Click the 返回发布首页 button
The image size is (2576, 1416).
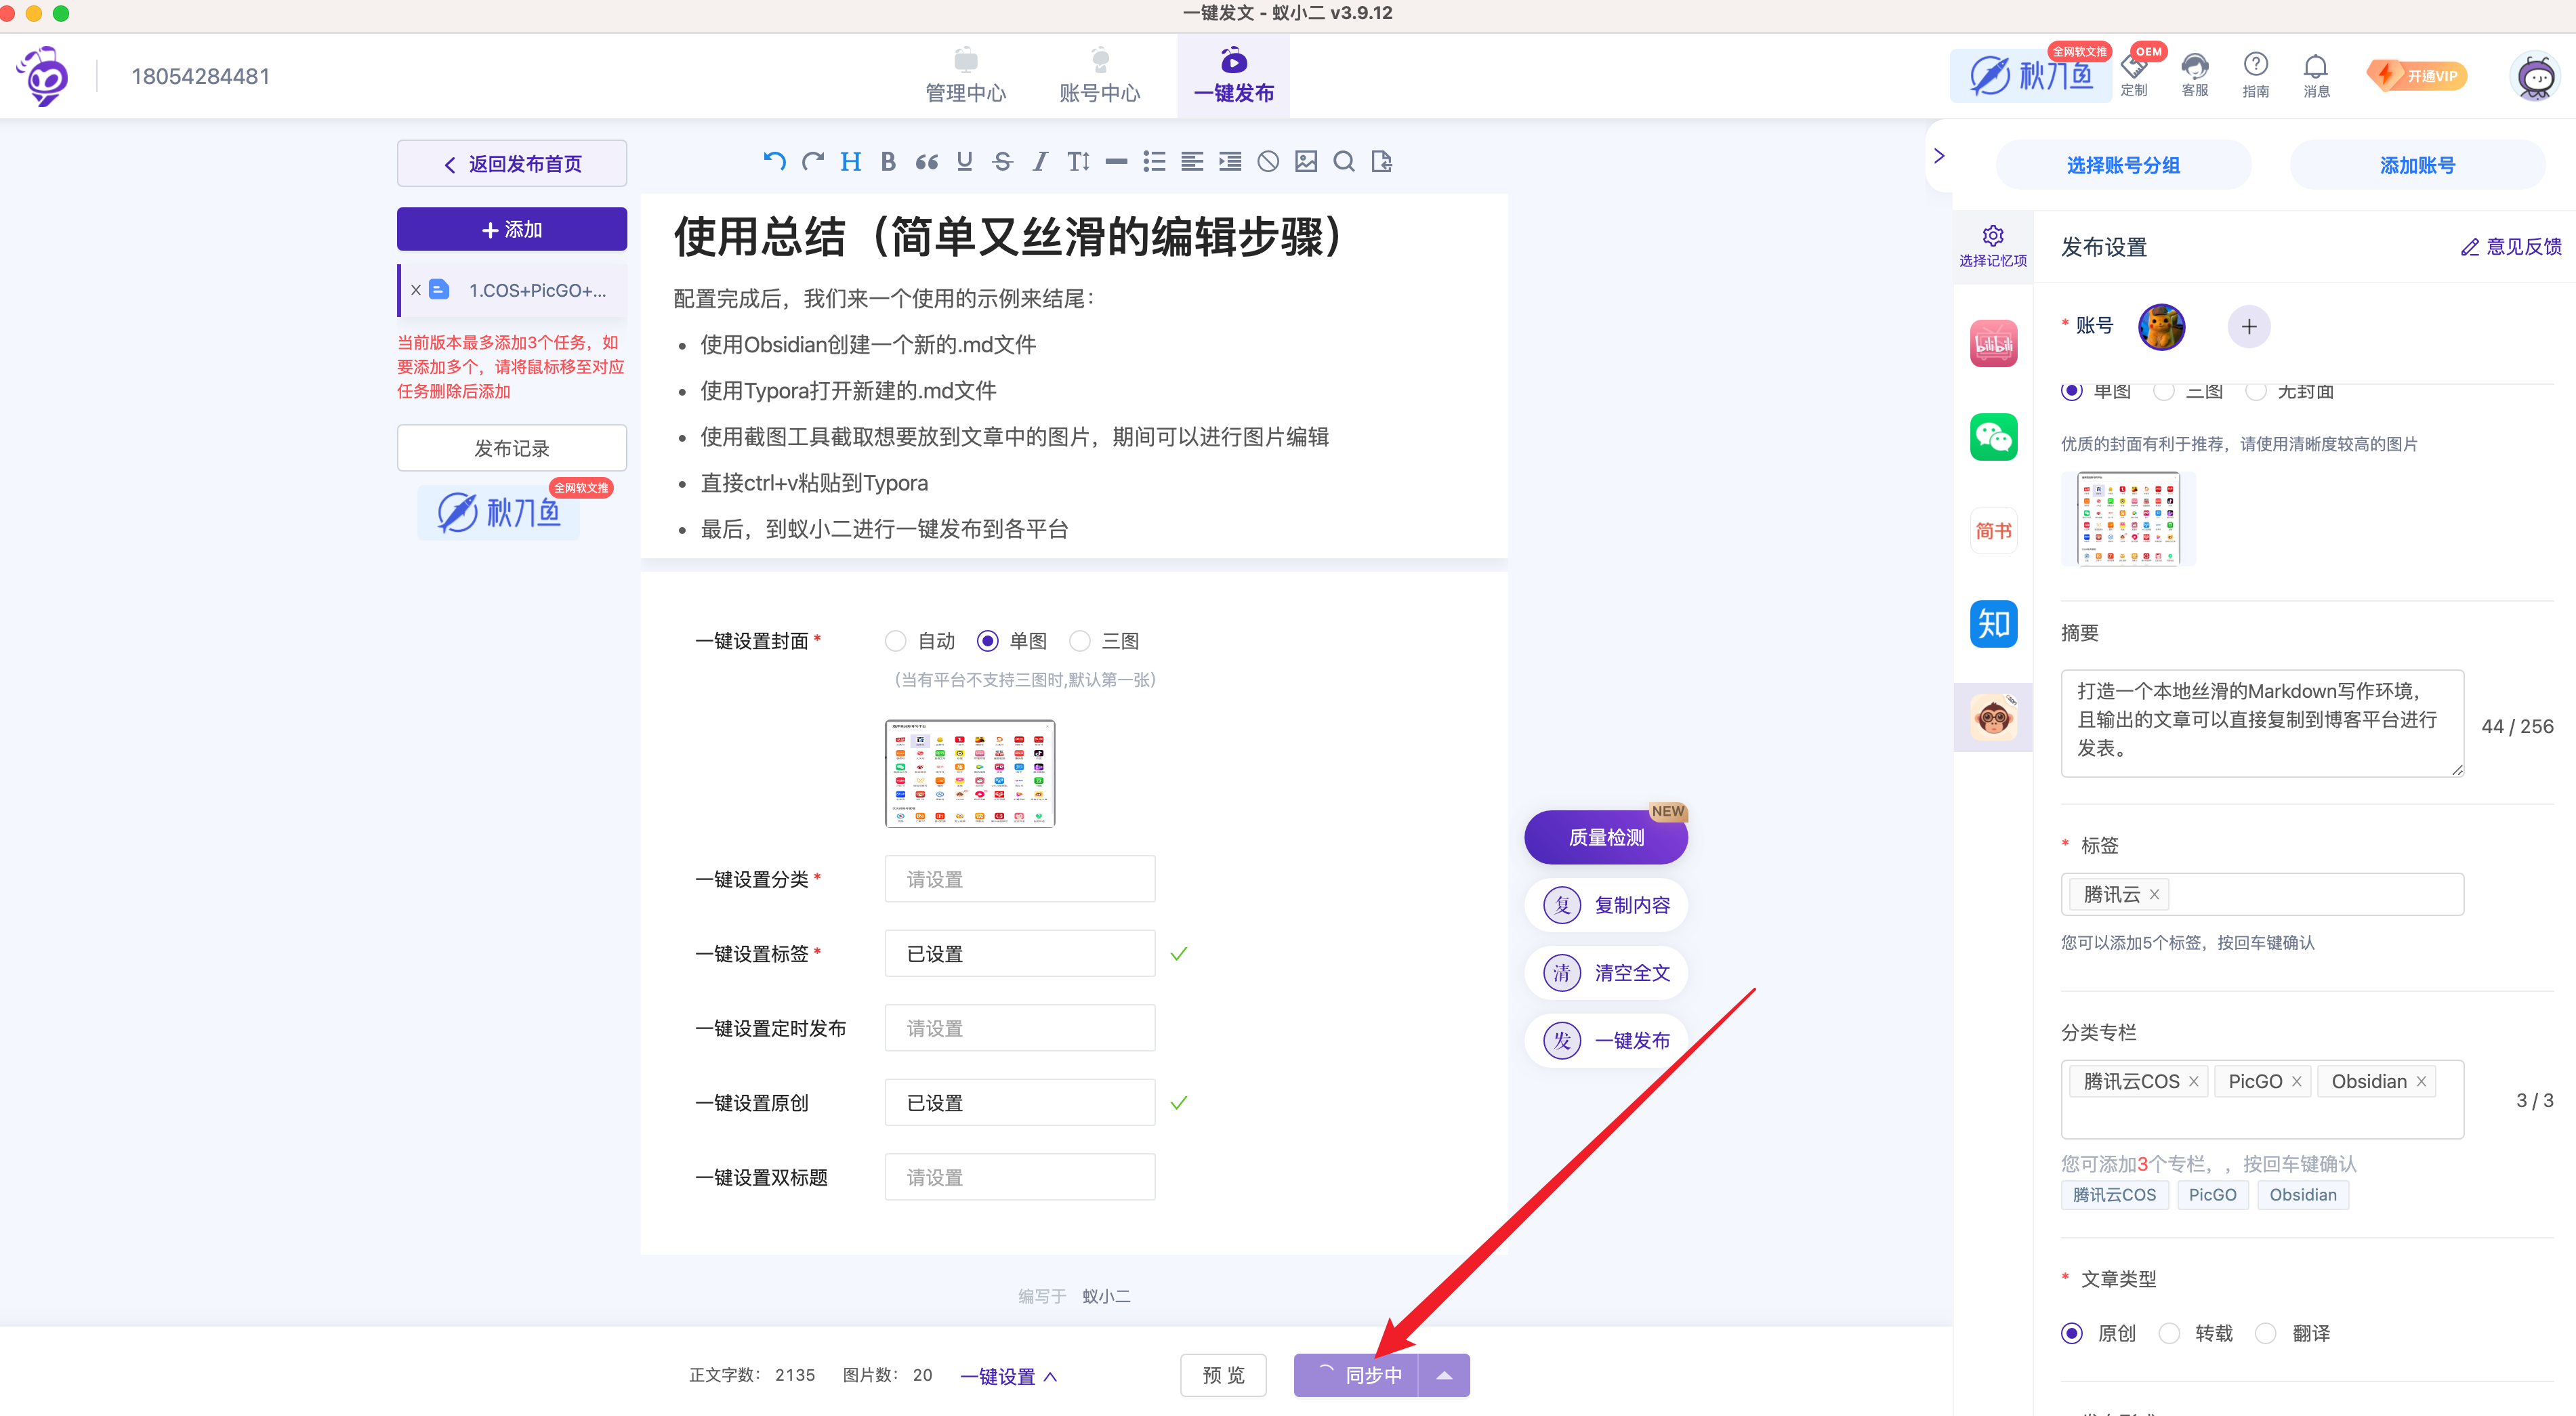(512, 163)
